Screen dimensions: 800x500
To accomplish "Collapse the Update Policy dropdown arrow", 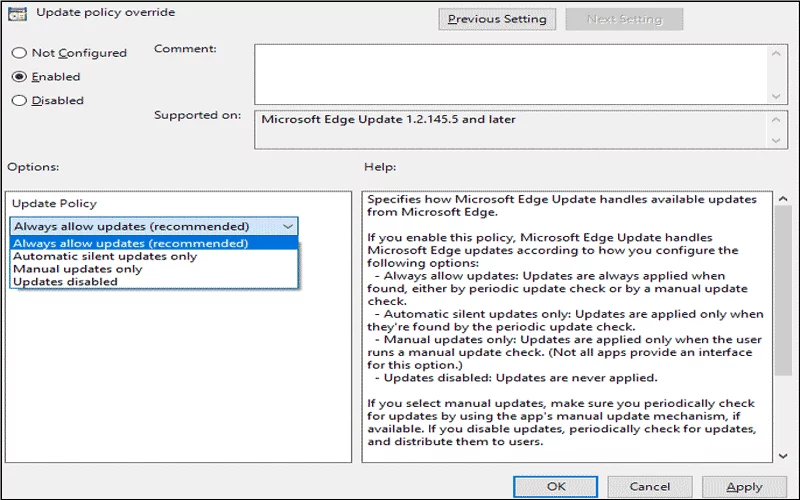I will click(x=288, y=226).
